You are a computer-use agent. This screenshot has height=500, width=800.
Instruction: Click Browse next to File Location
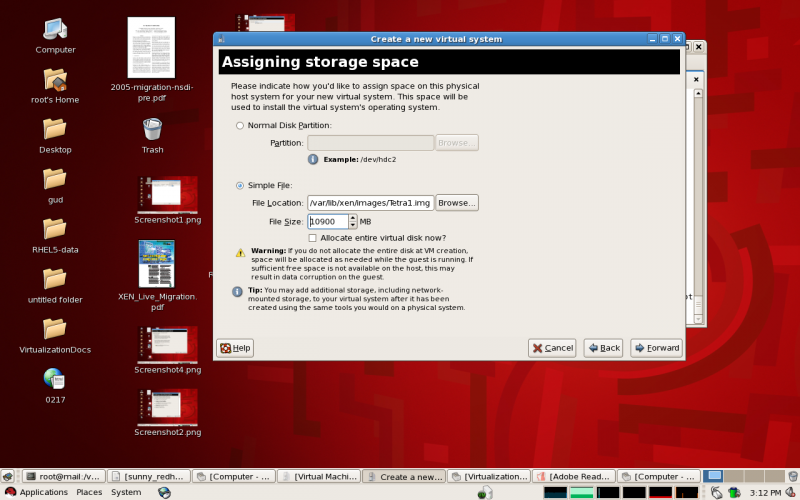pyautogui.click(x=457, y=203)
